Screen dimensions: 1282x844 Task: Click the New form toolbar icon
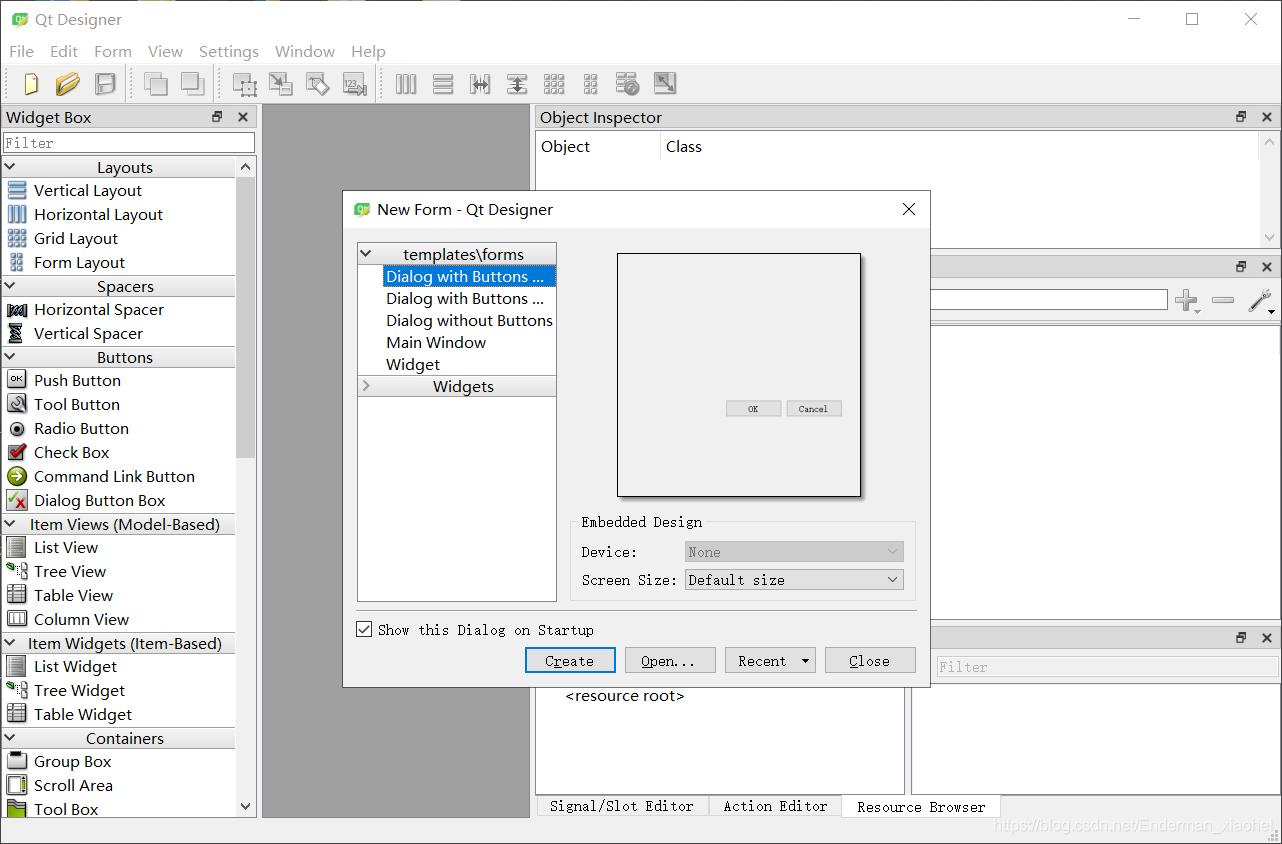31,84
